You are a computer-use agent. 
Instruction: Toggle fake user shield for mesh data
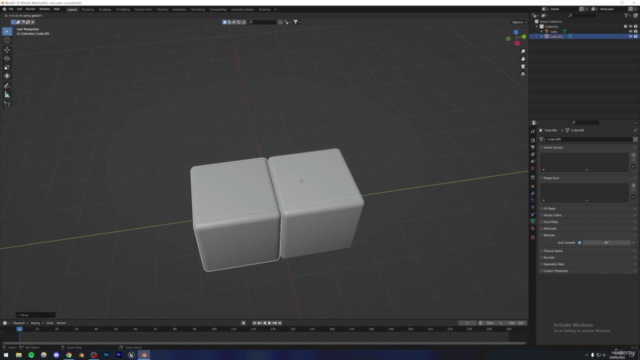tap(635, 139)
